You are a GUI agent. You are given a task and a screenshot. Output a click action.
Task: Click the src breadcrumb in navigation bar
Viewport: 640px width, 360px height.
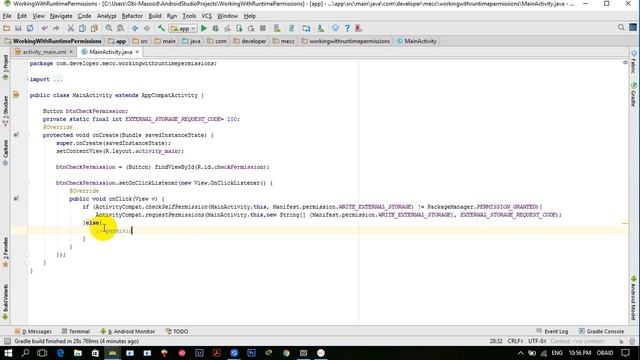point(140,41)
